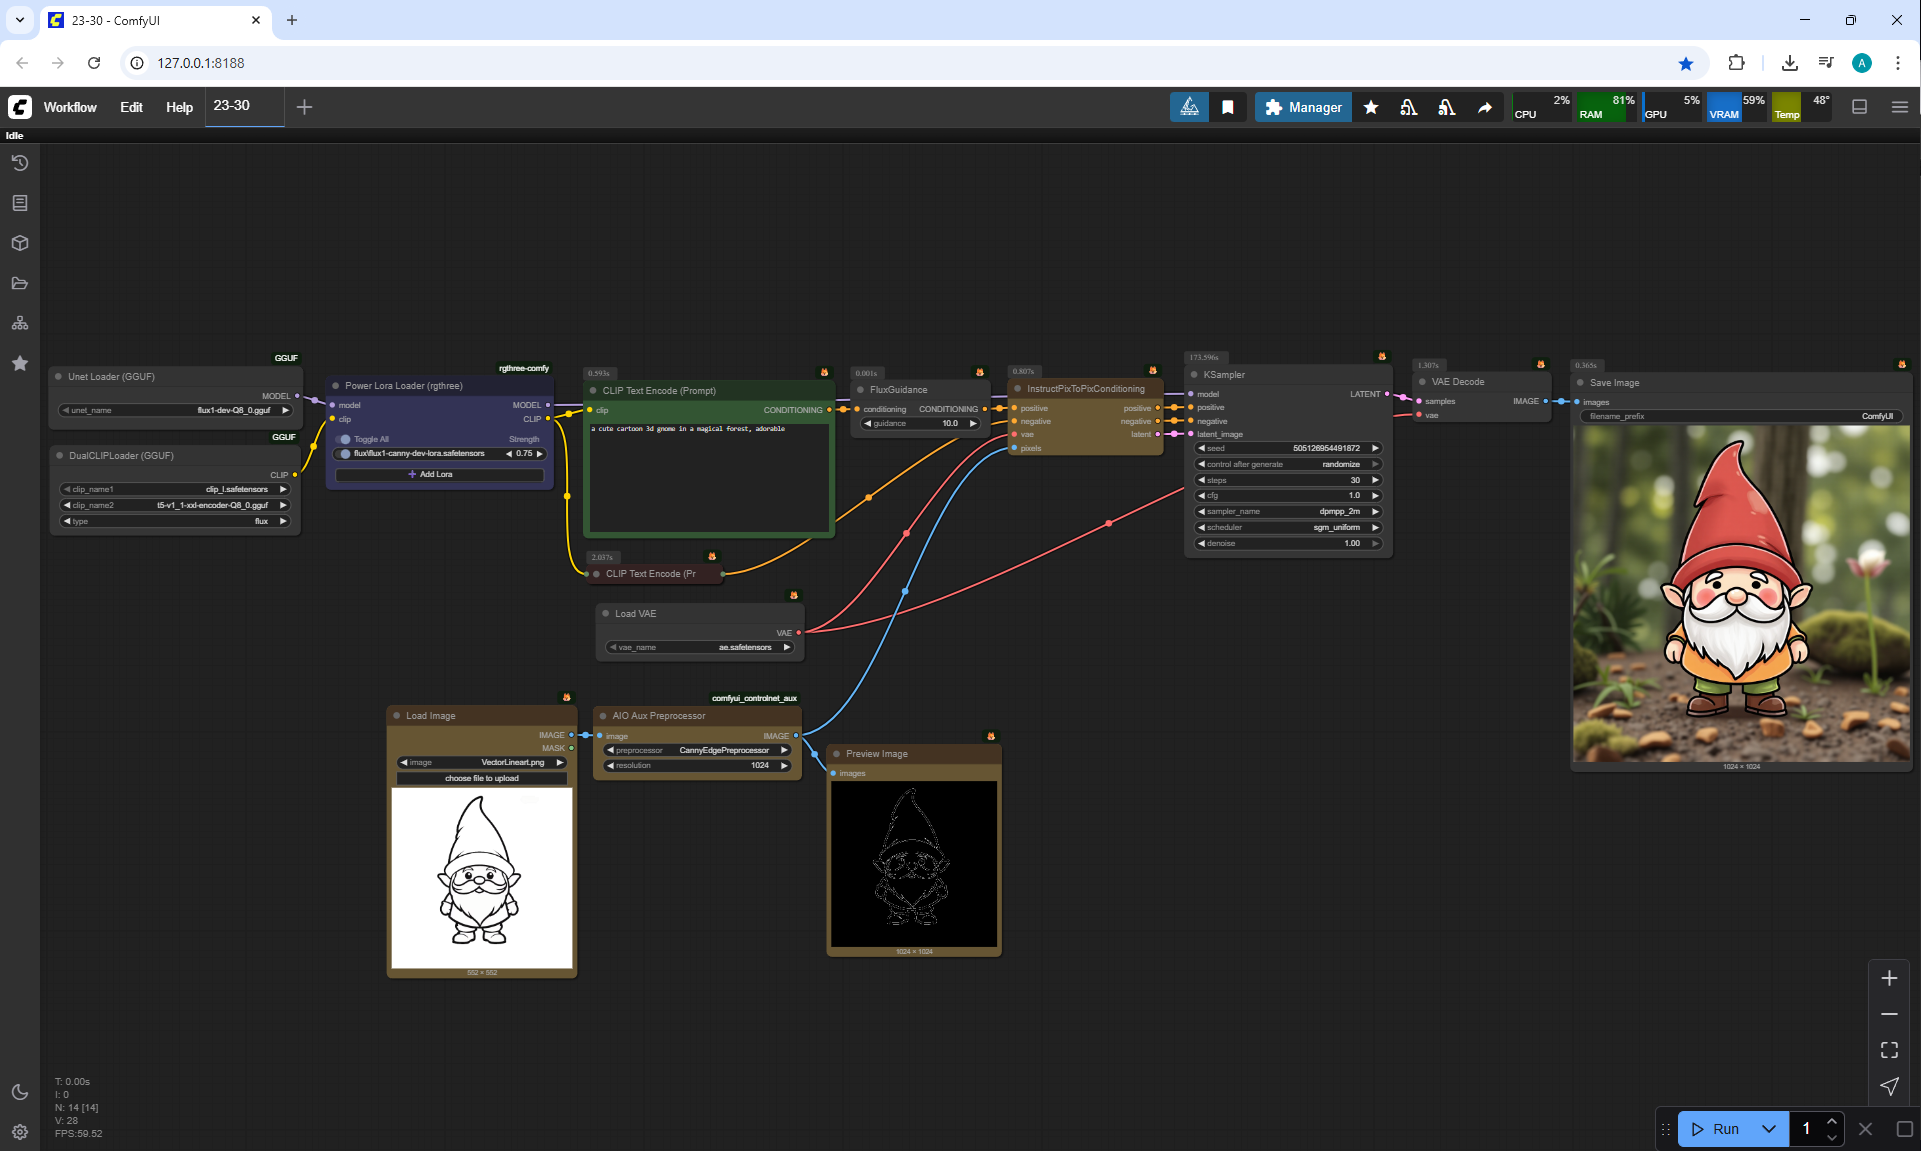Viewport: 1921px width, 1151px height.
Task: Click the workflows folder sidebar icon
Action: 20,283
